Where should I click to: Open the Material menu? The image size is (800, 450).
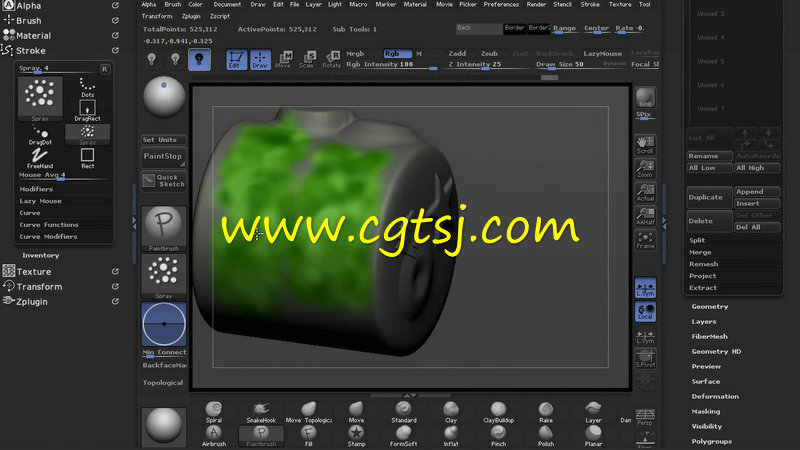[x=415, y=5]
